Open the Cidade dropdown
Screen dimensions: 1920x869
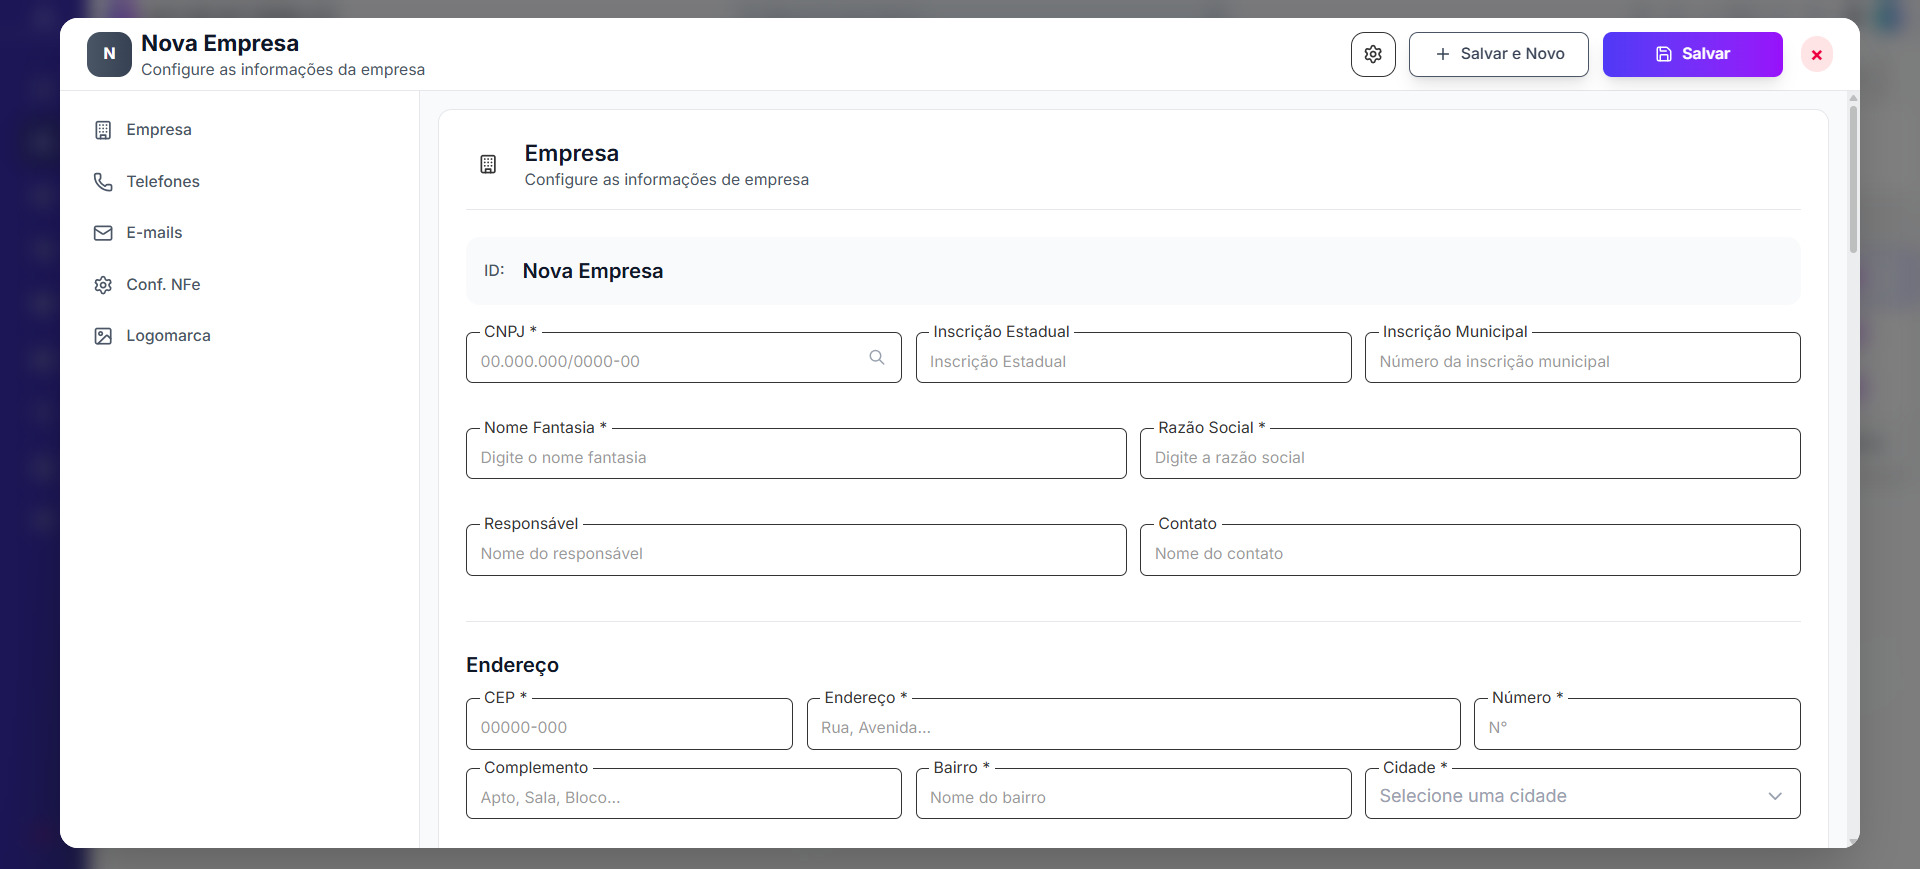1582,796
